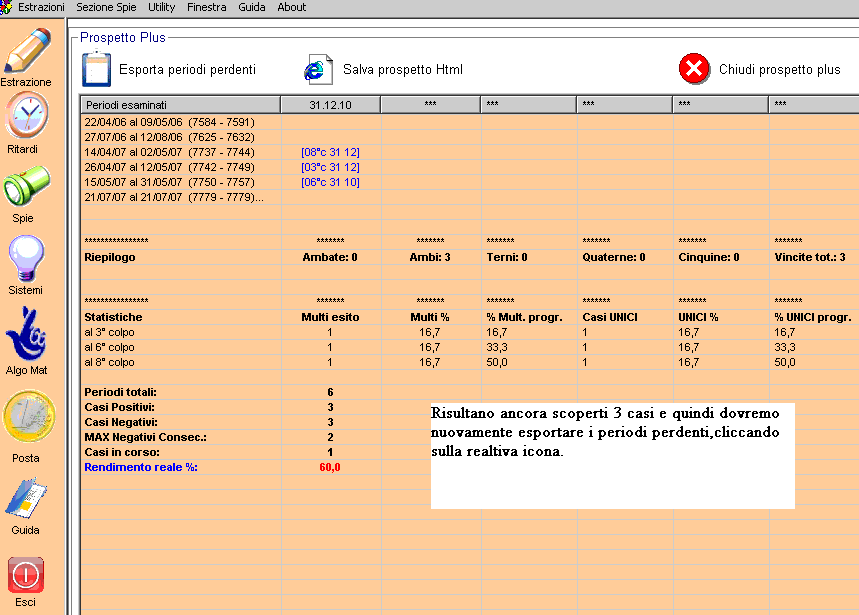Click the blue result [06°c 31 10]
This screenshot has width=859, height=615.
point(330,182)
